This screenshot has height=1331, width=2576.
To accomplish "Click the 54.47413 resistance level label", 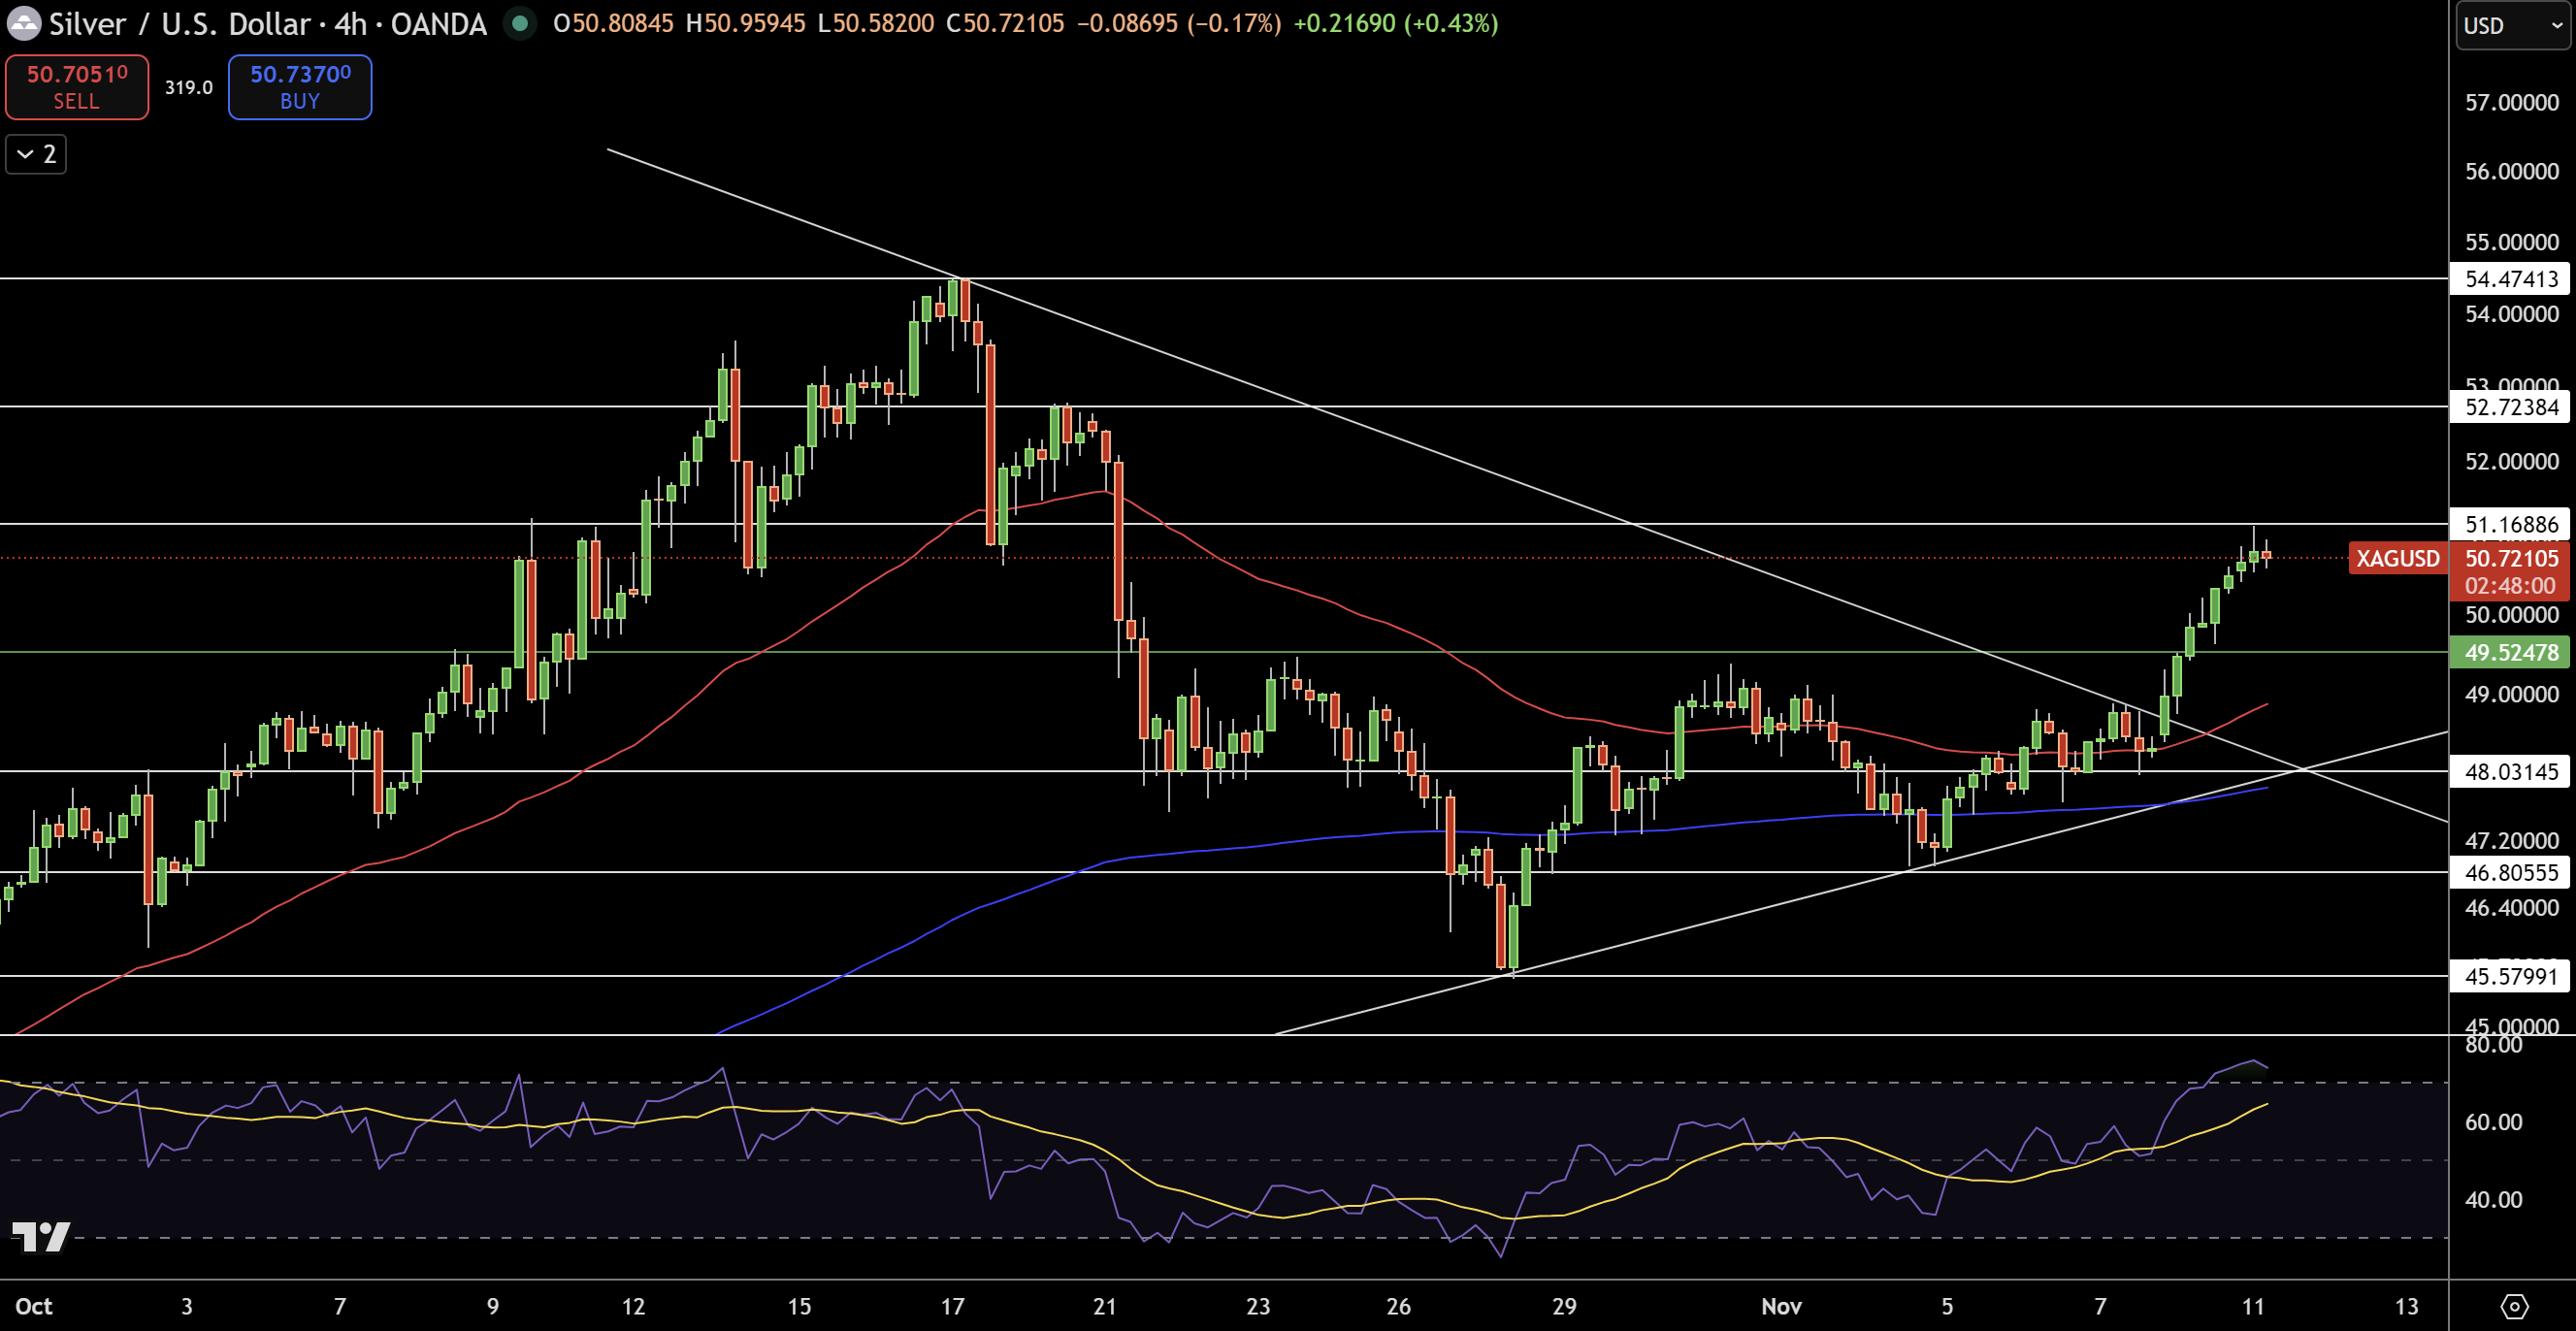I will pyautogui.click(x=2511, y=280).
